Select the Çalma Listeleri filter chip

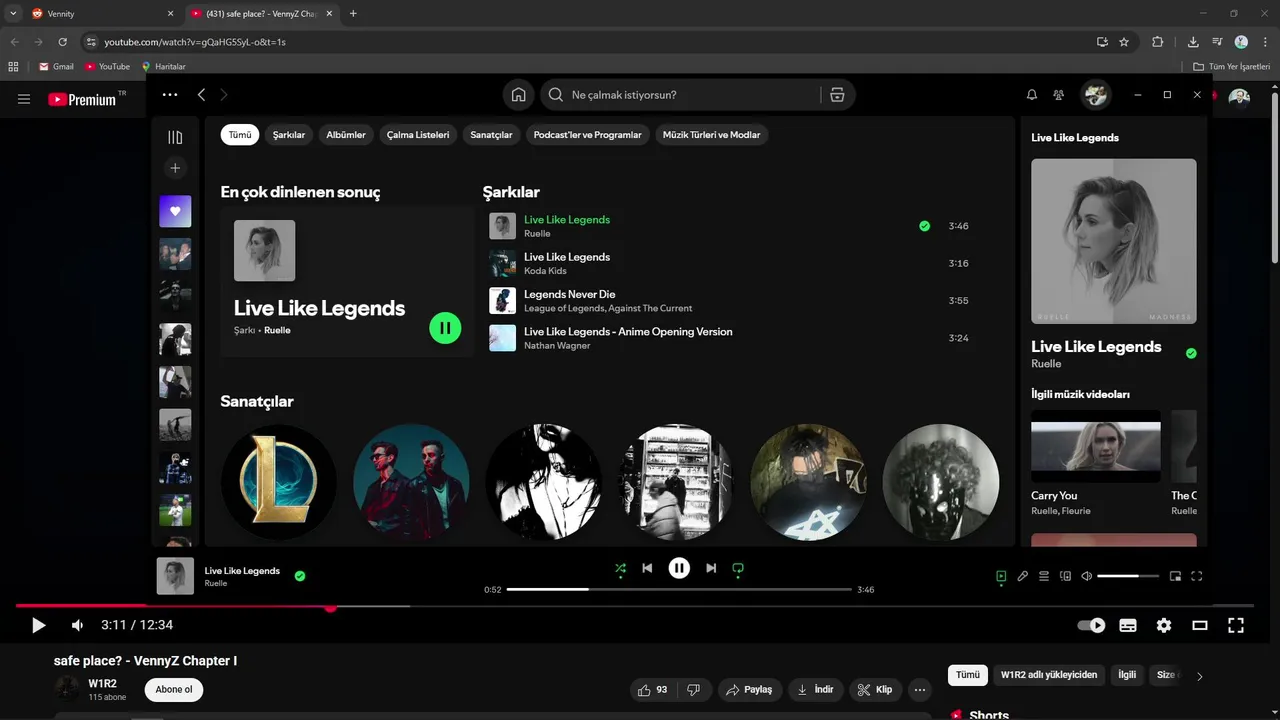[418, 135]
